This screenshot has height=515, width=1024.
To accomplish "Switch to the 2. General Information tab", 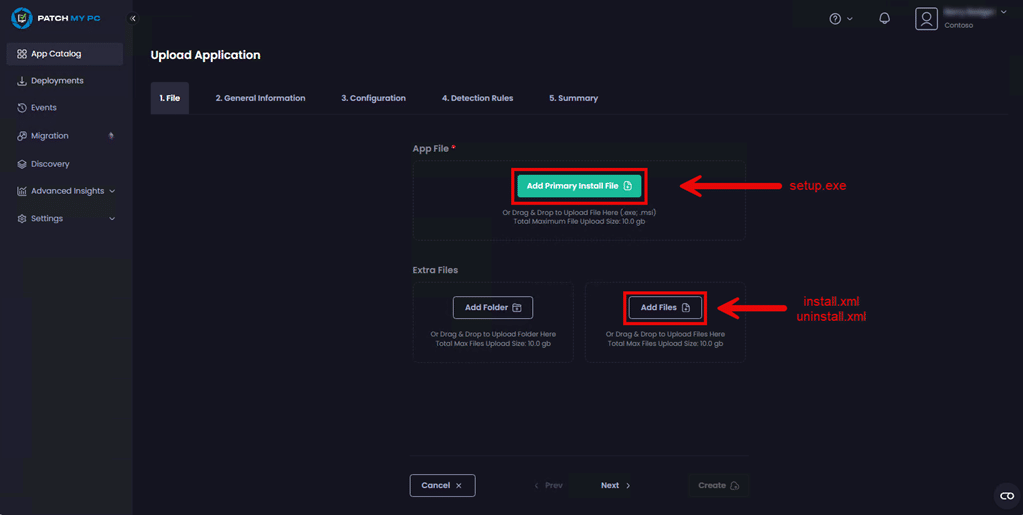I will pos(260,98).
